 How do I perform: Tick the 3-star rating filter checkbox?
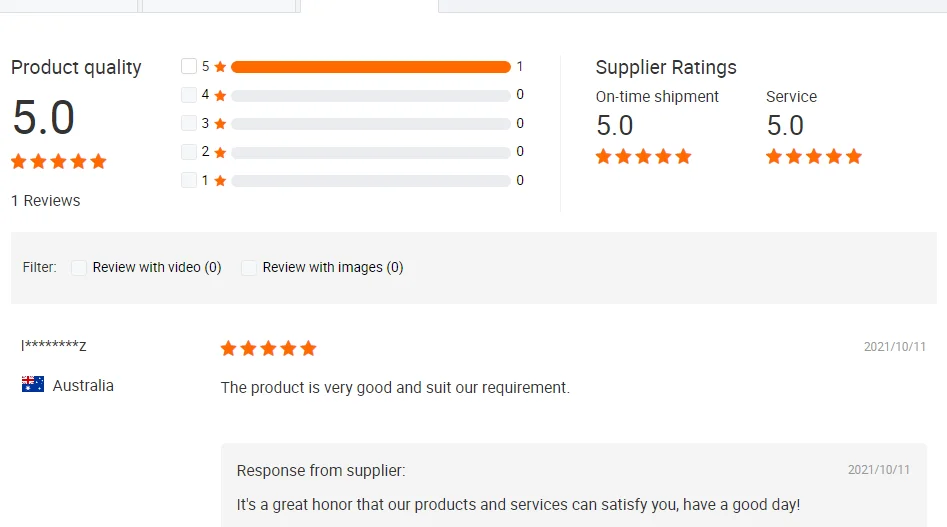pos(189,123)
